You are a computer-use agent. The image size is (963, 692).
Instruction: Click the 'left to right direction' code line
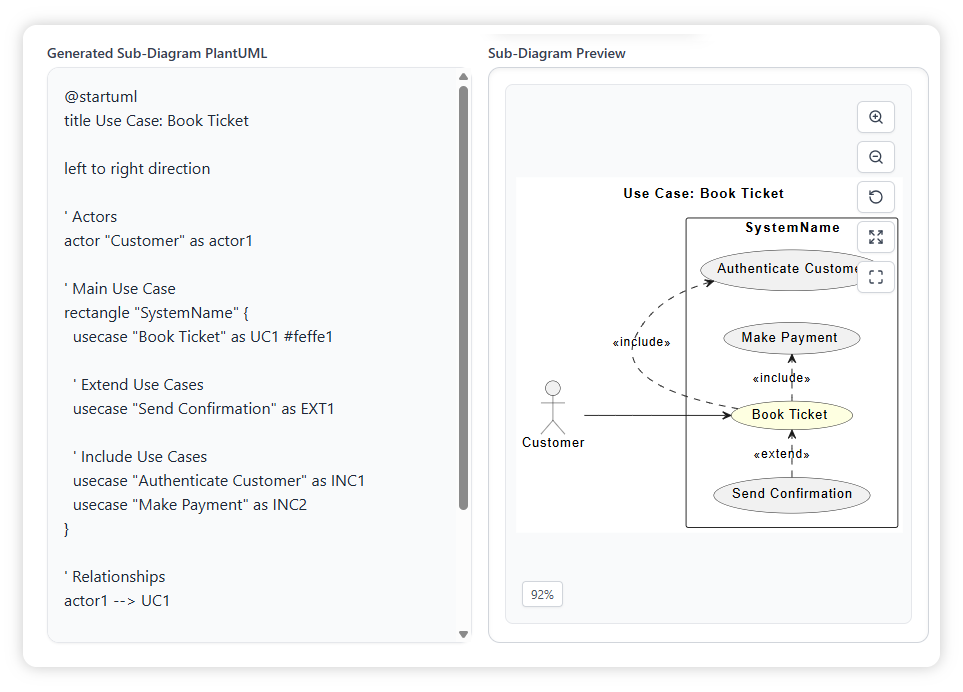click(137, 169)
